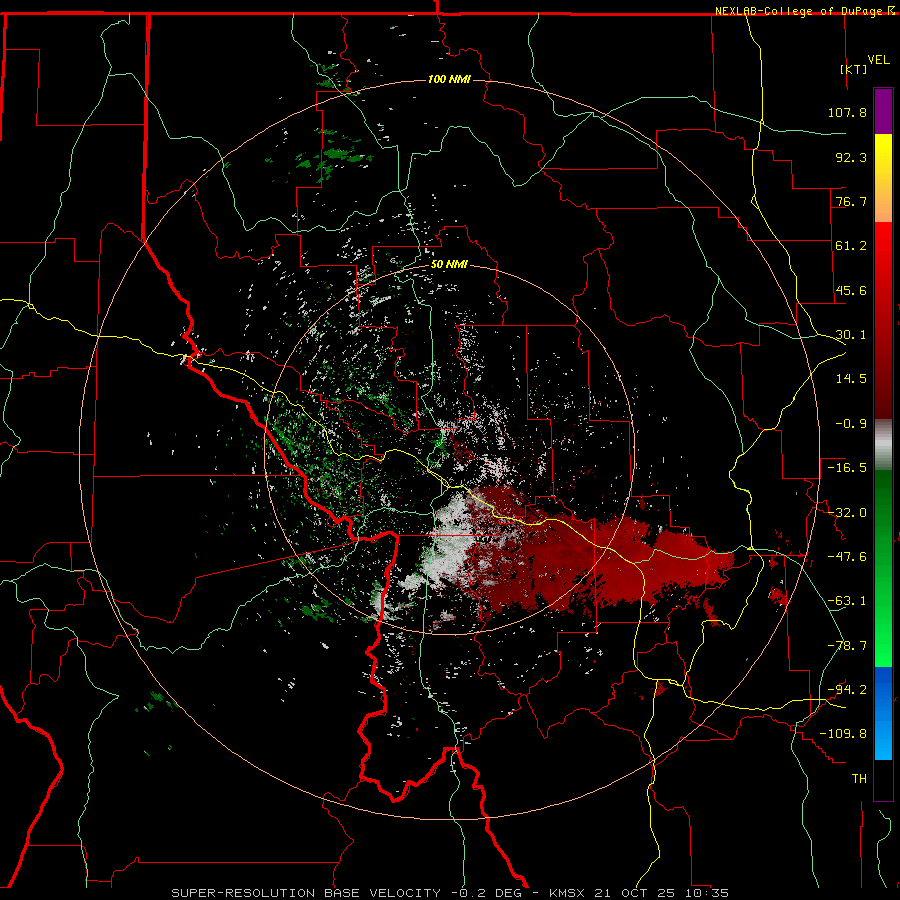Click the -47.6 velocity scale value
Screen dimensions: 900x900
847,557
